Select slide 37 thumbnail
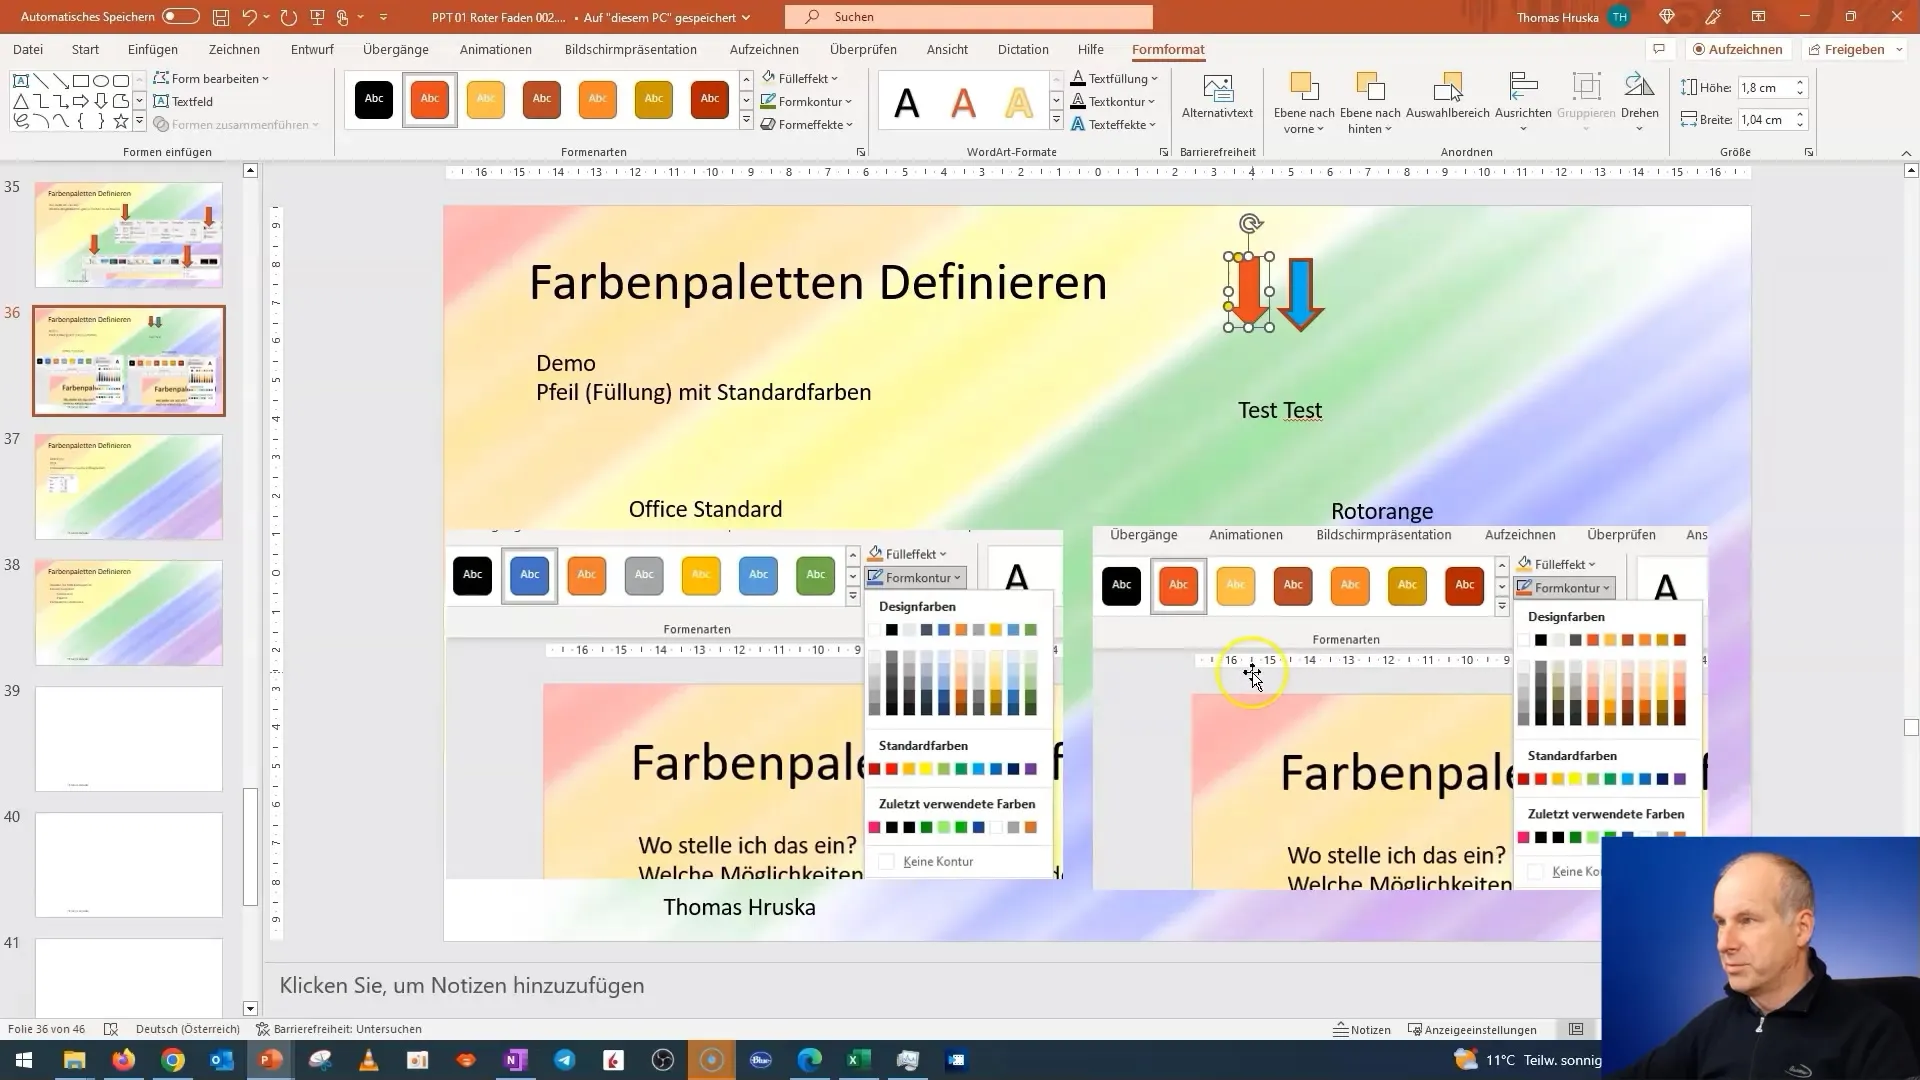This screenshot has width=1920, height=1080. tap(129, 487)
